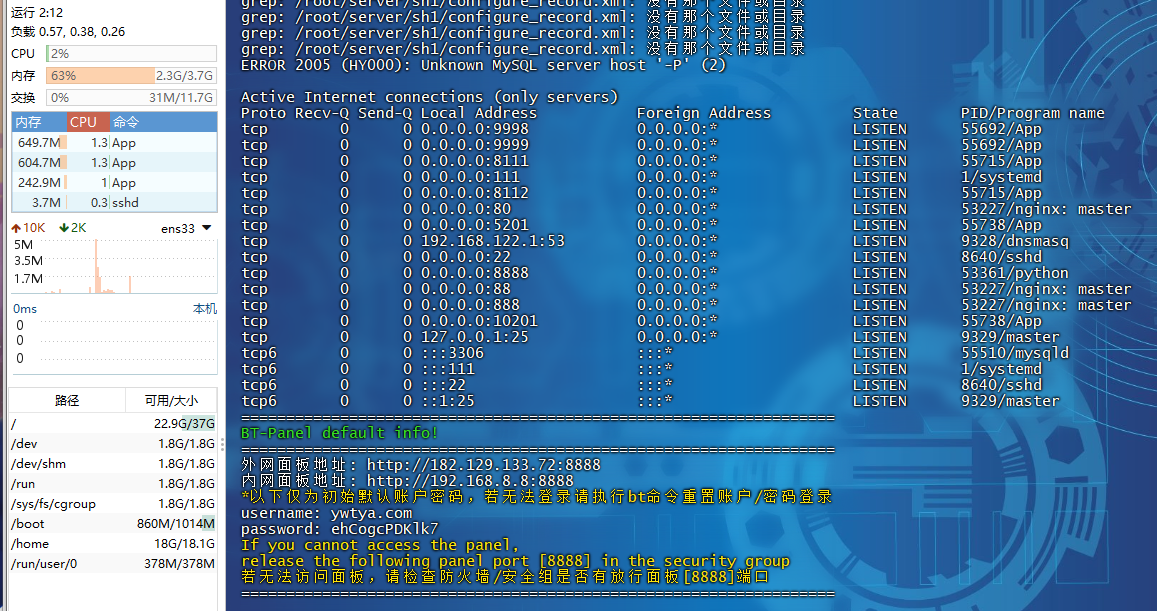Click the external panel URL http://182.129.133.72:8888
The width and height of the screenshot is (1157, 611).
483,465
